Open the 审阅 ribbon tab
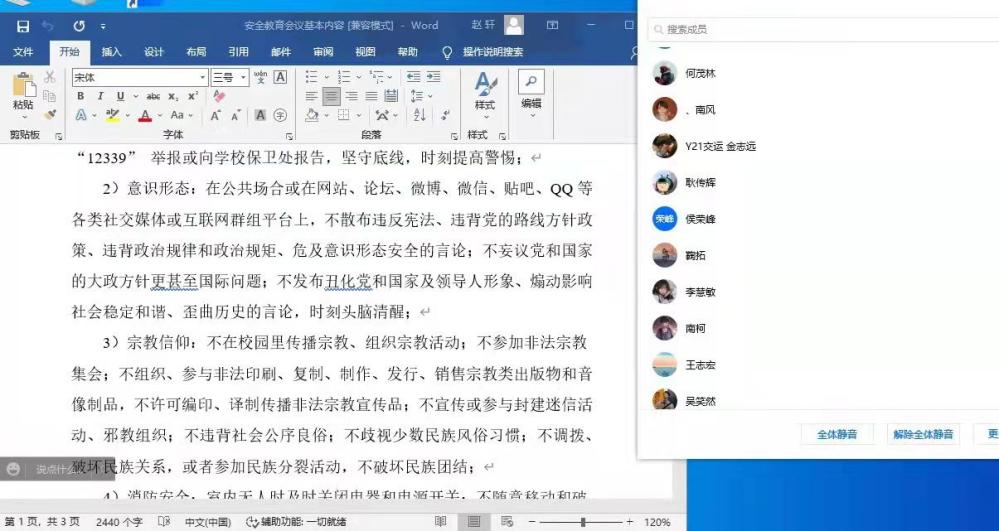The height and width of the screenshot is (531, 999). [323, 52]
